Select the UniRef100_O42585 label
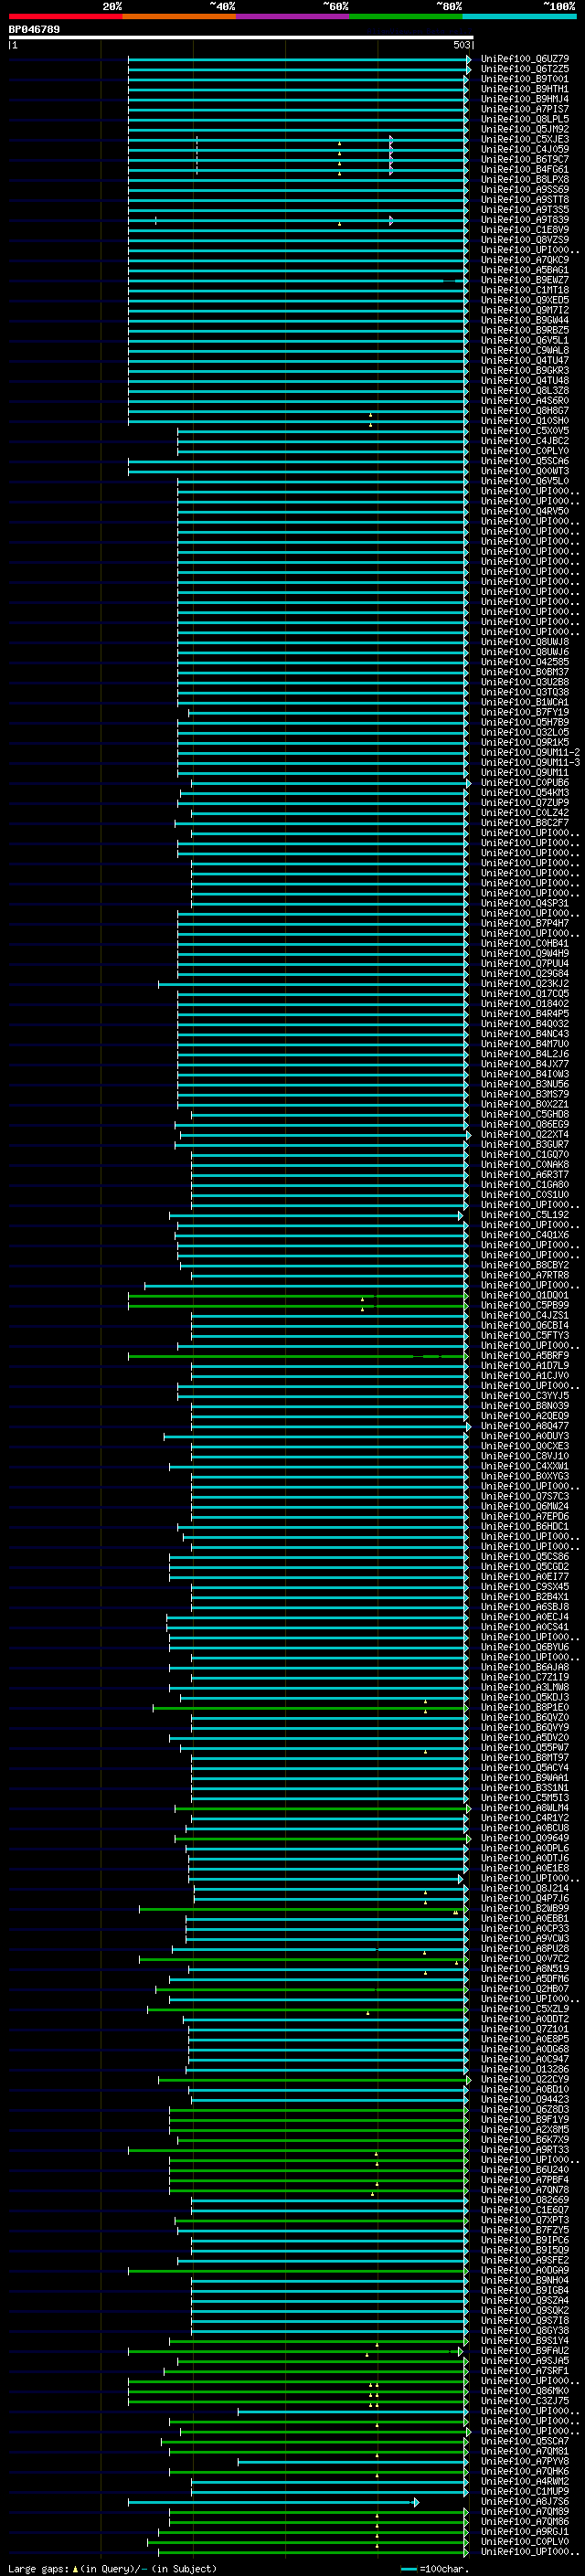585x2576 pixels. [x=525, y=662]
